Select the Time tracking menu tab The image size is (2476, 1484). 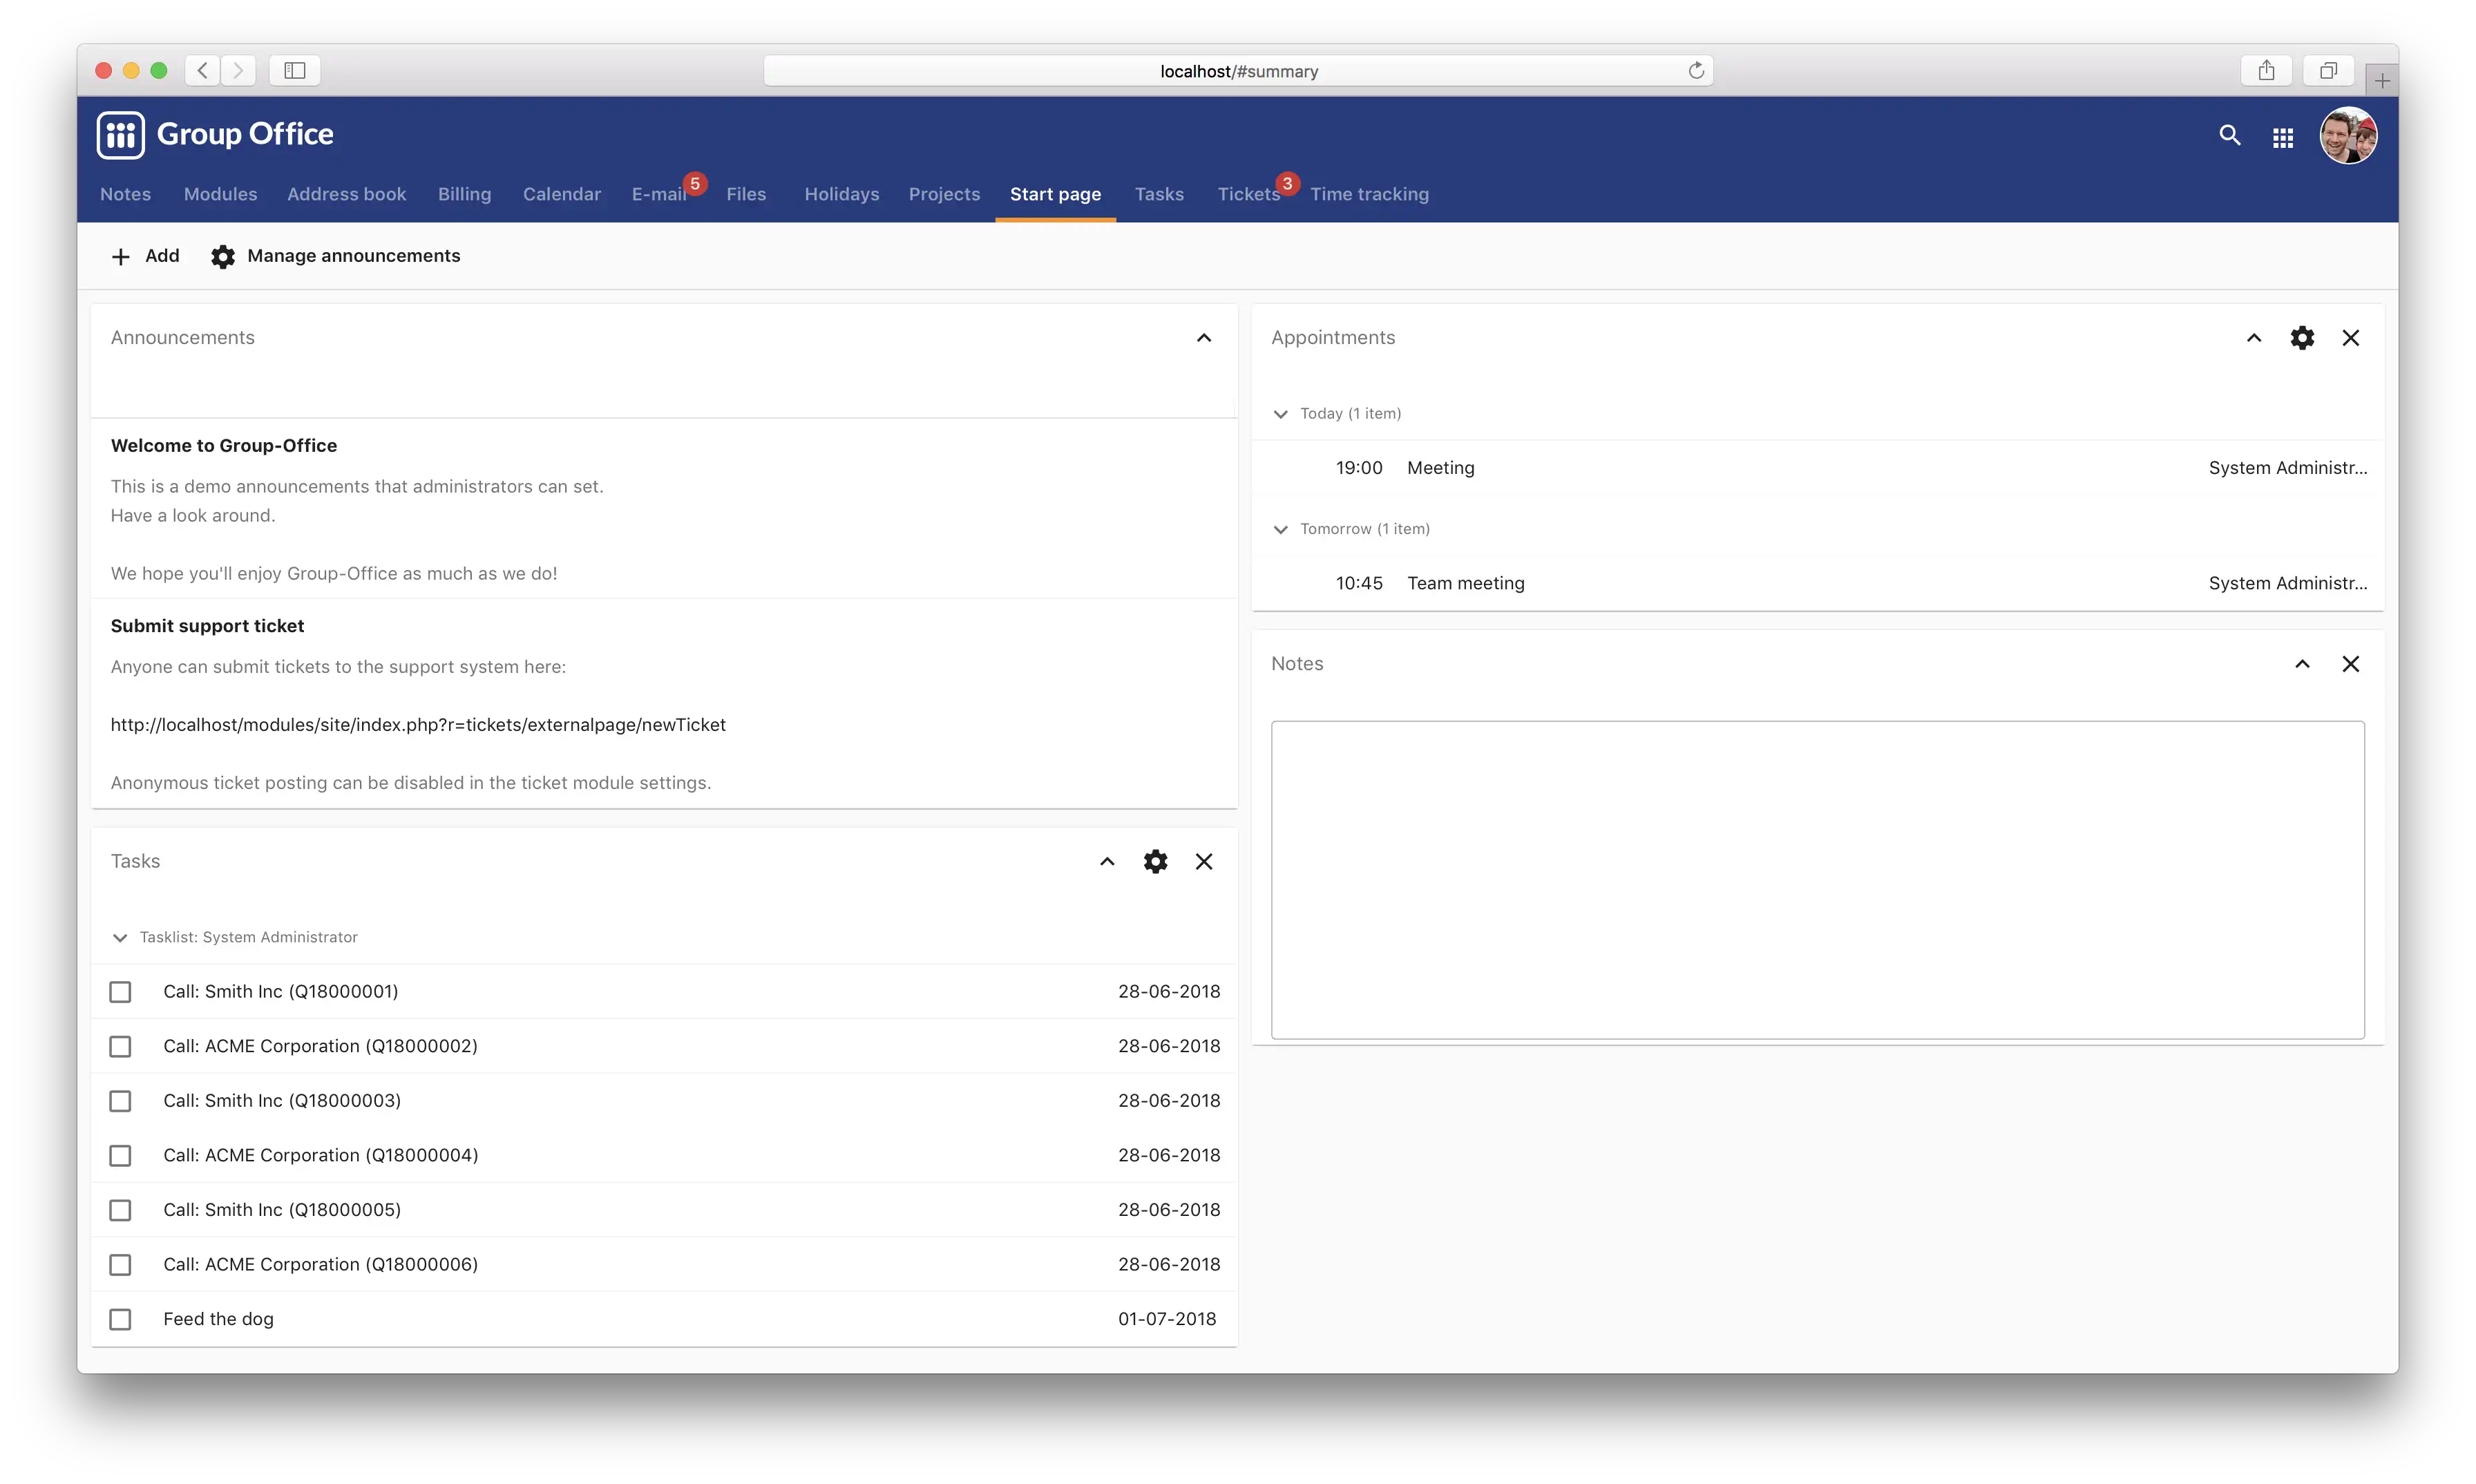click(1369, 193)
